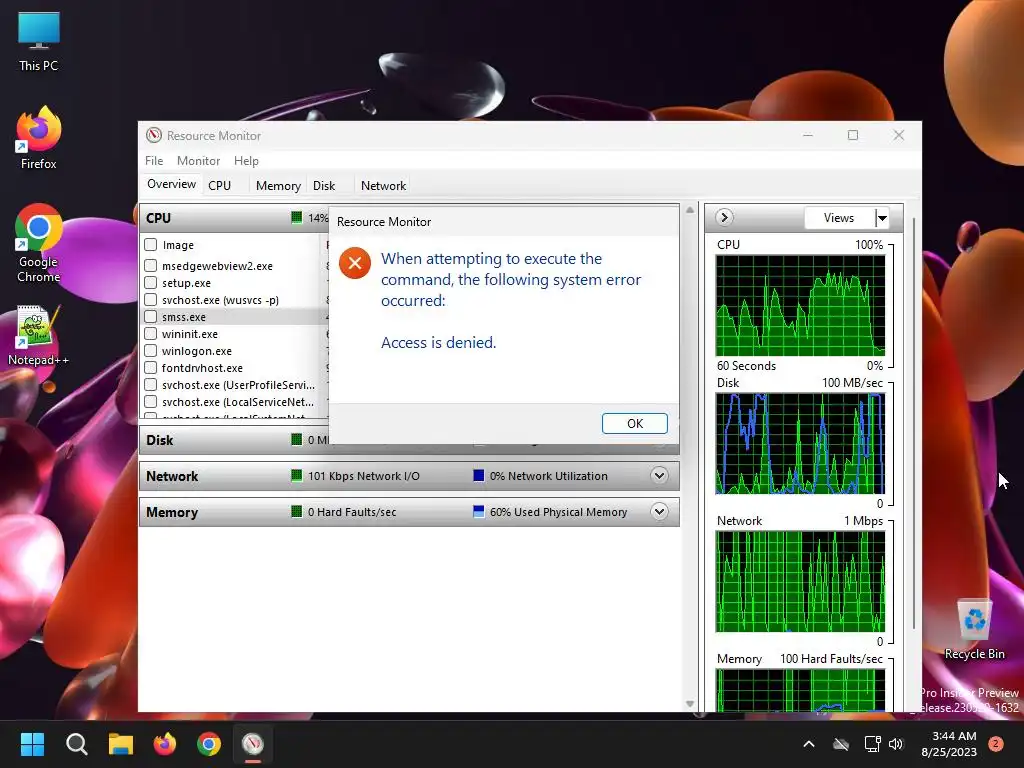The height and width of the screenshot is (768, 1024).
Task: Click the Views button
Action: click(839, 218)
